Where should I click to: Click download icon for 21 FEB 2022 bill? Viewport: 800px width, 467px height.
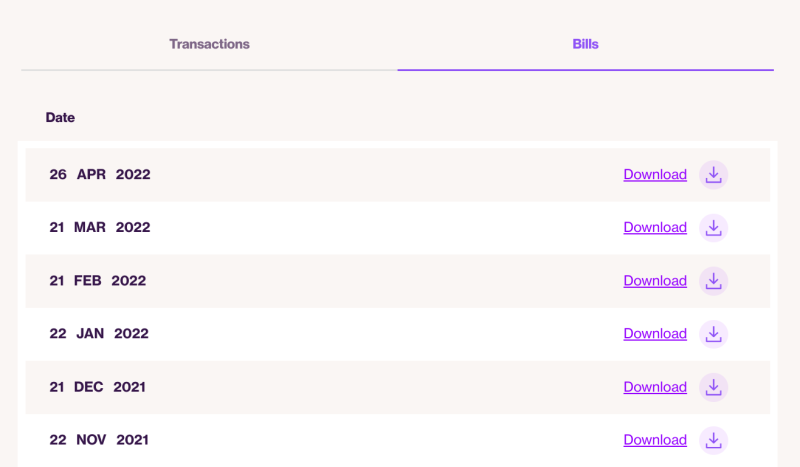pyautogui.click(x=713, y=281)
